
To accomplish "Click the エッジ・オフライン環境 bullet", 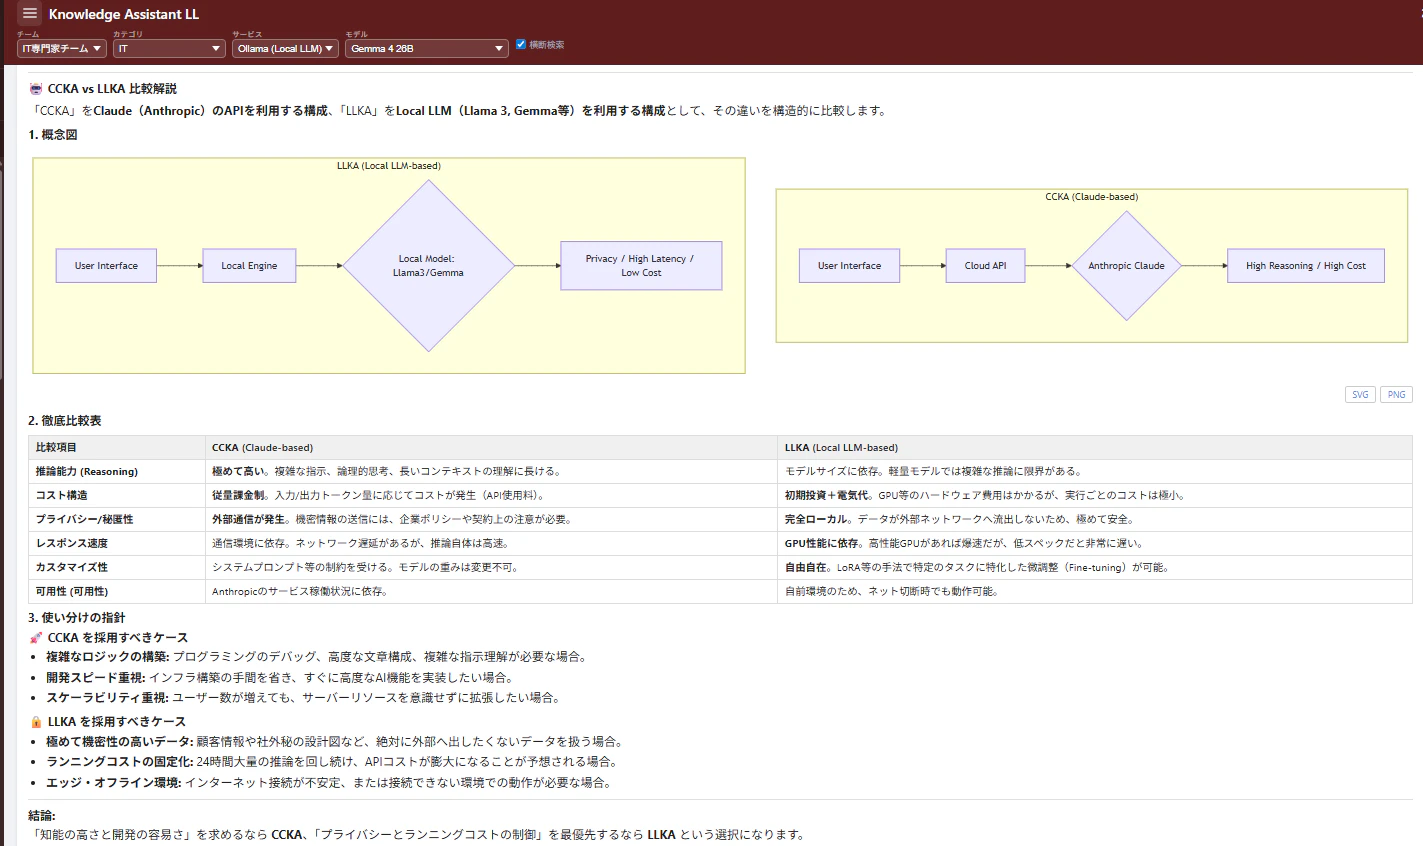I will pyautogui.click(x=329, y=782).
